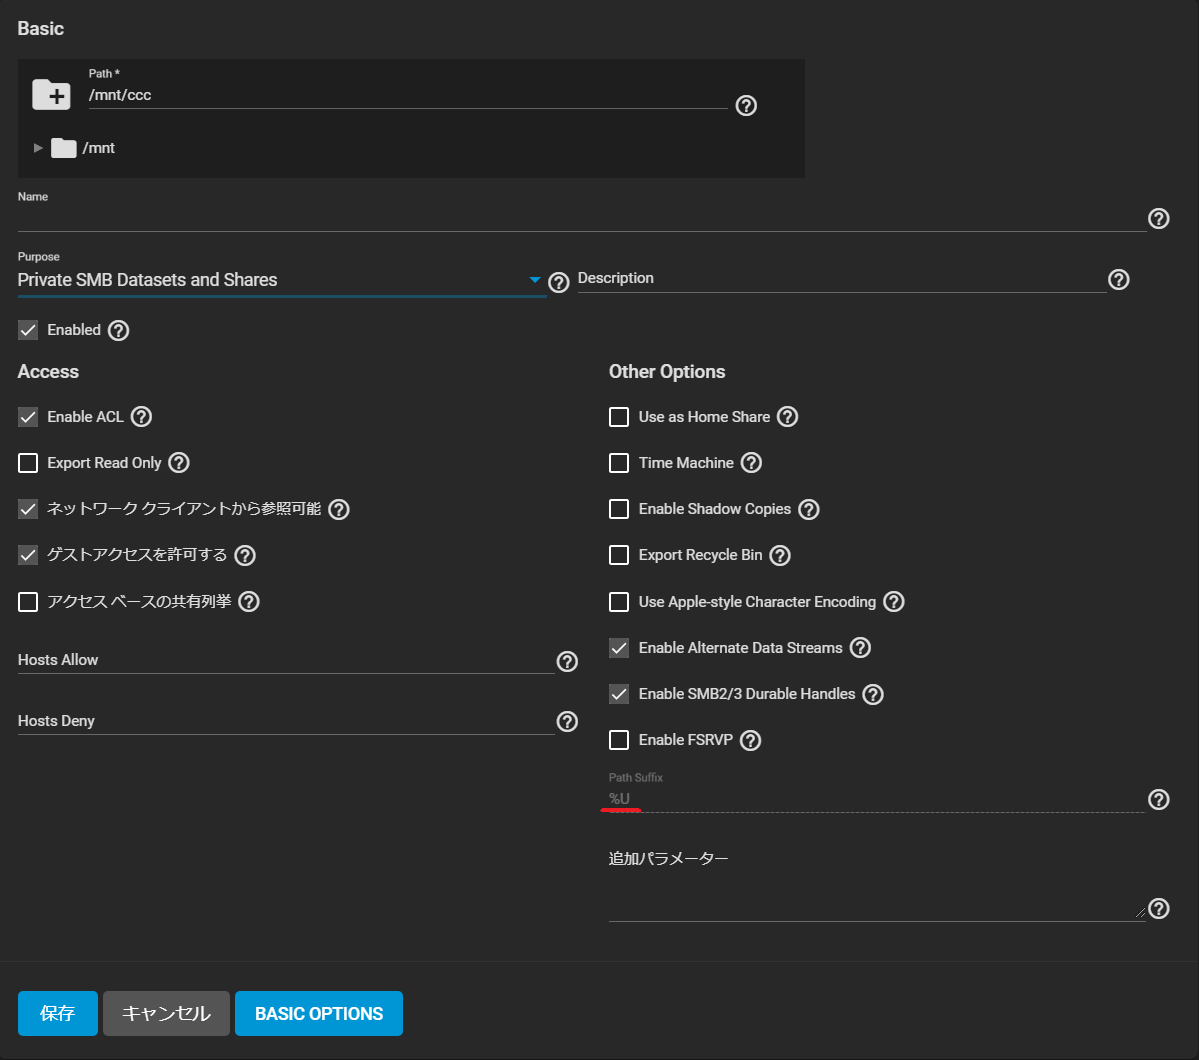The width and height of the screenshot is (1199, 1060).
Task: Uncheck Enable ACL
Action: click(x=28, y=417)
